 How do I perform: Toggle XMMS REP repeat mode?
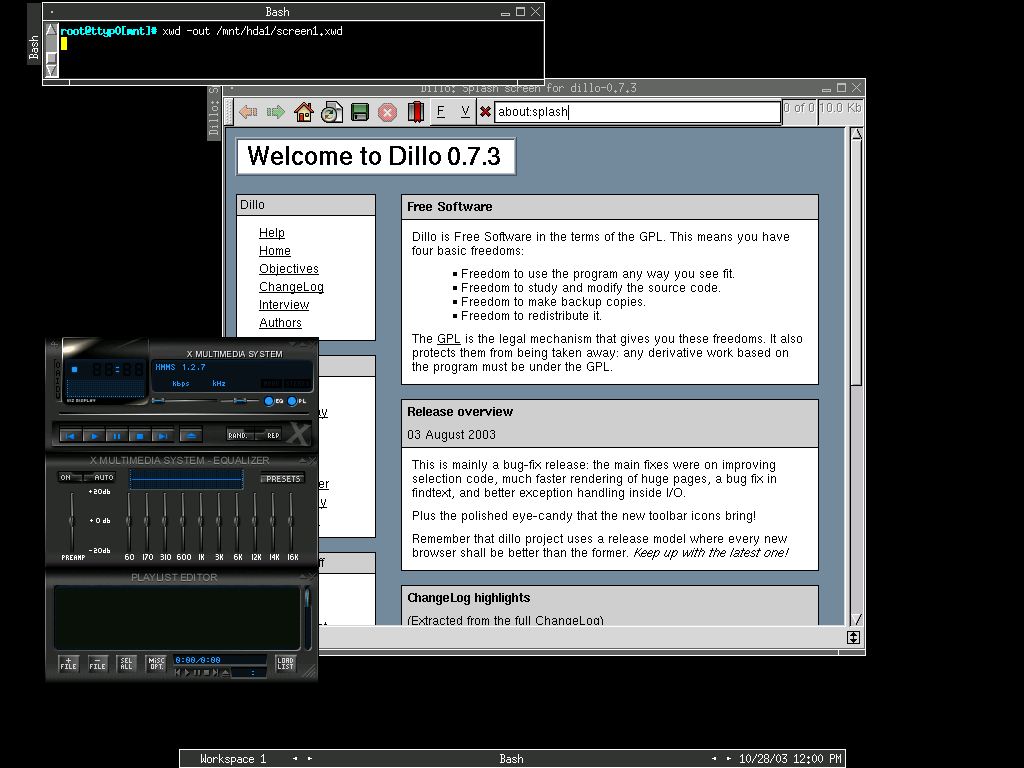click(270, 435)
